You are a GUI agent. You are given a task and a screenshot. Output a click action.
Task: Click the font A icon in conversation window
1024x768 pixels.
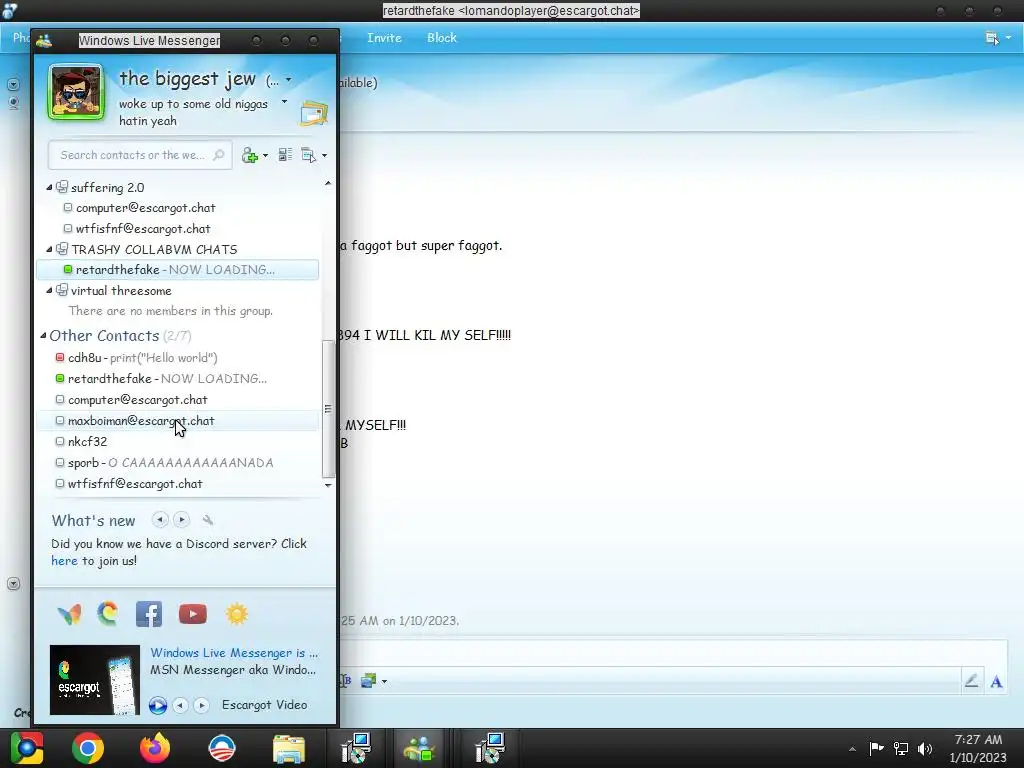997,682
